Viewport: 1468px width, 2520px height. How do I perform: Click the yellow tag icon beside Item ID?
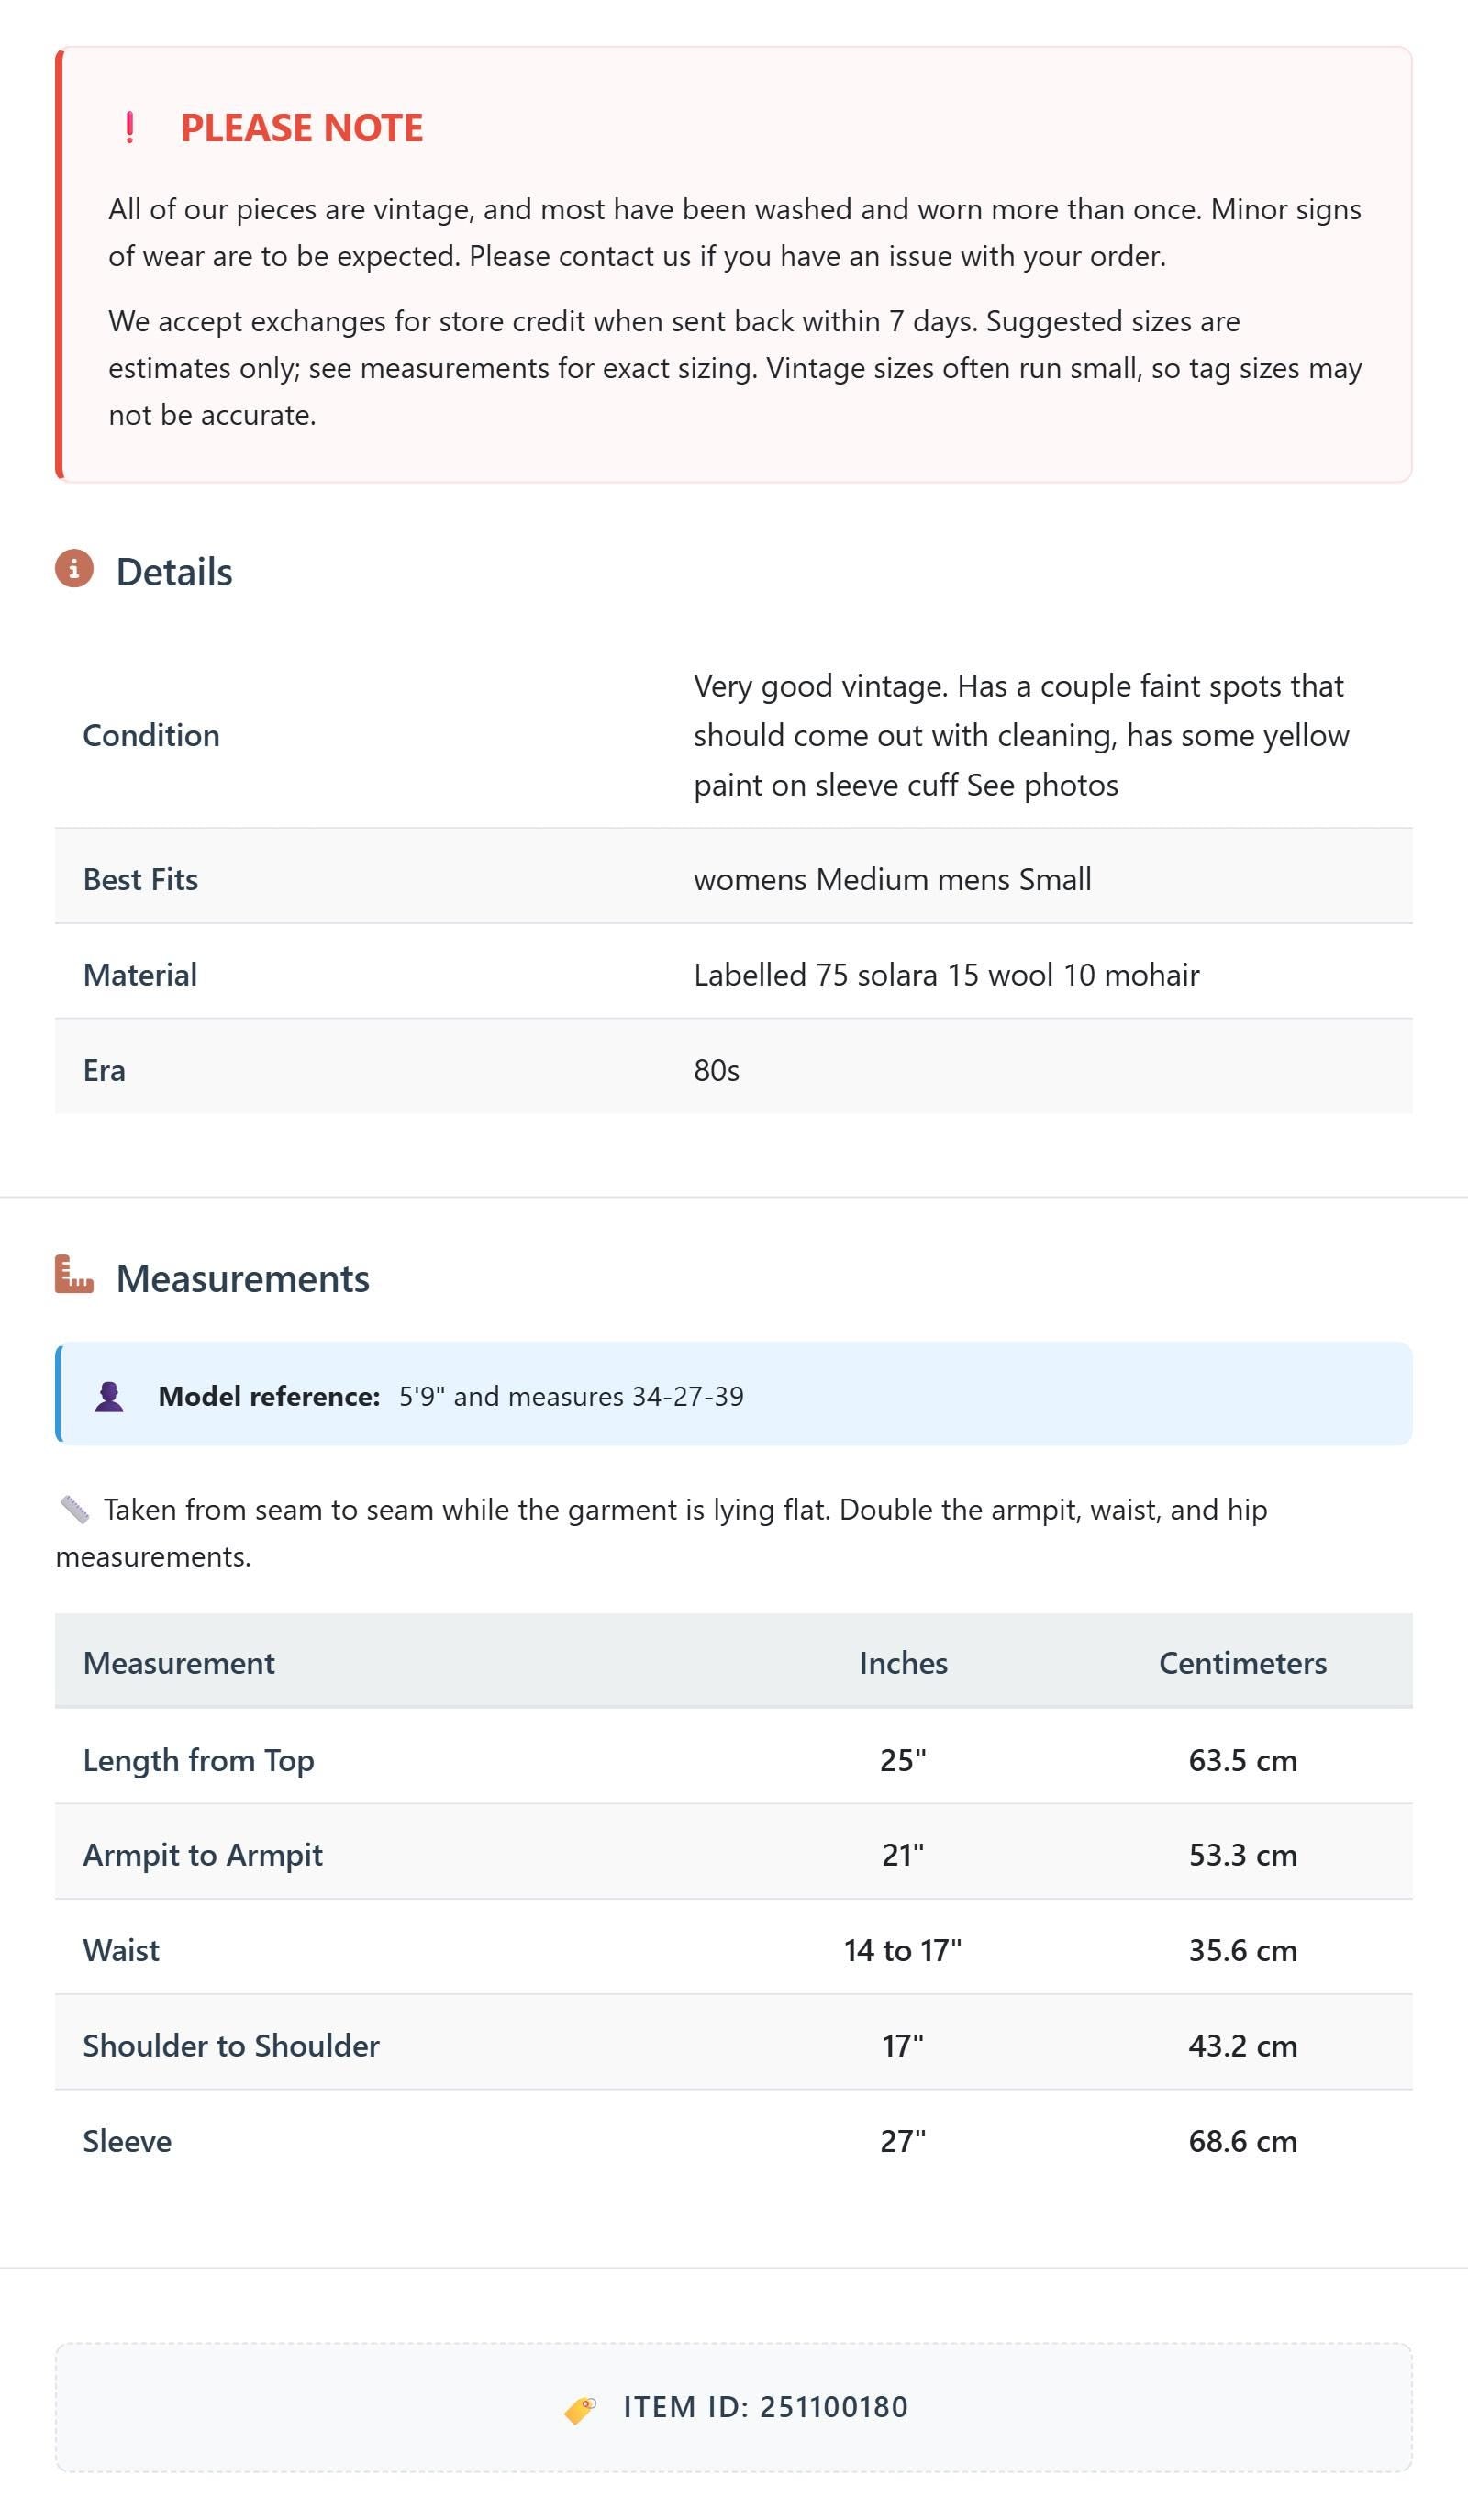tap(580, 2409)
